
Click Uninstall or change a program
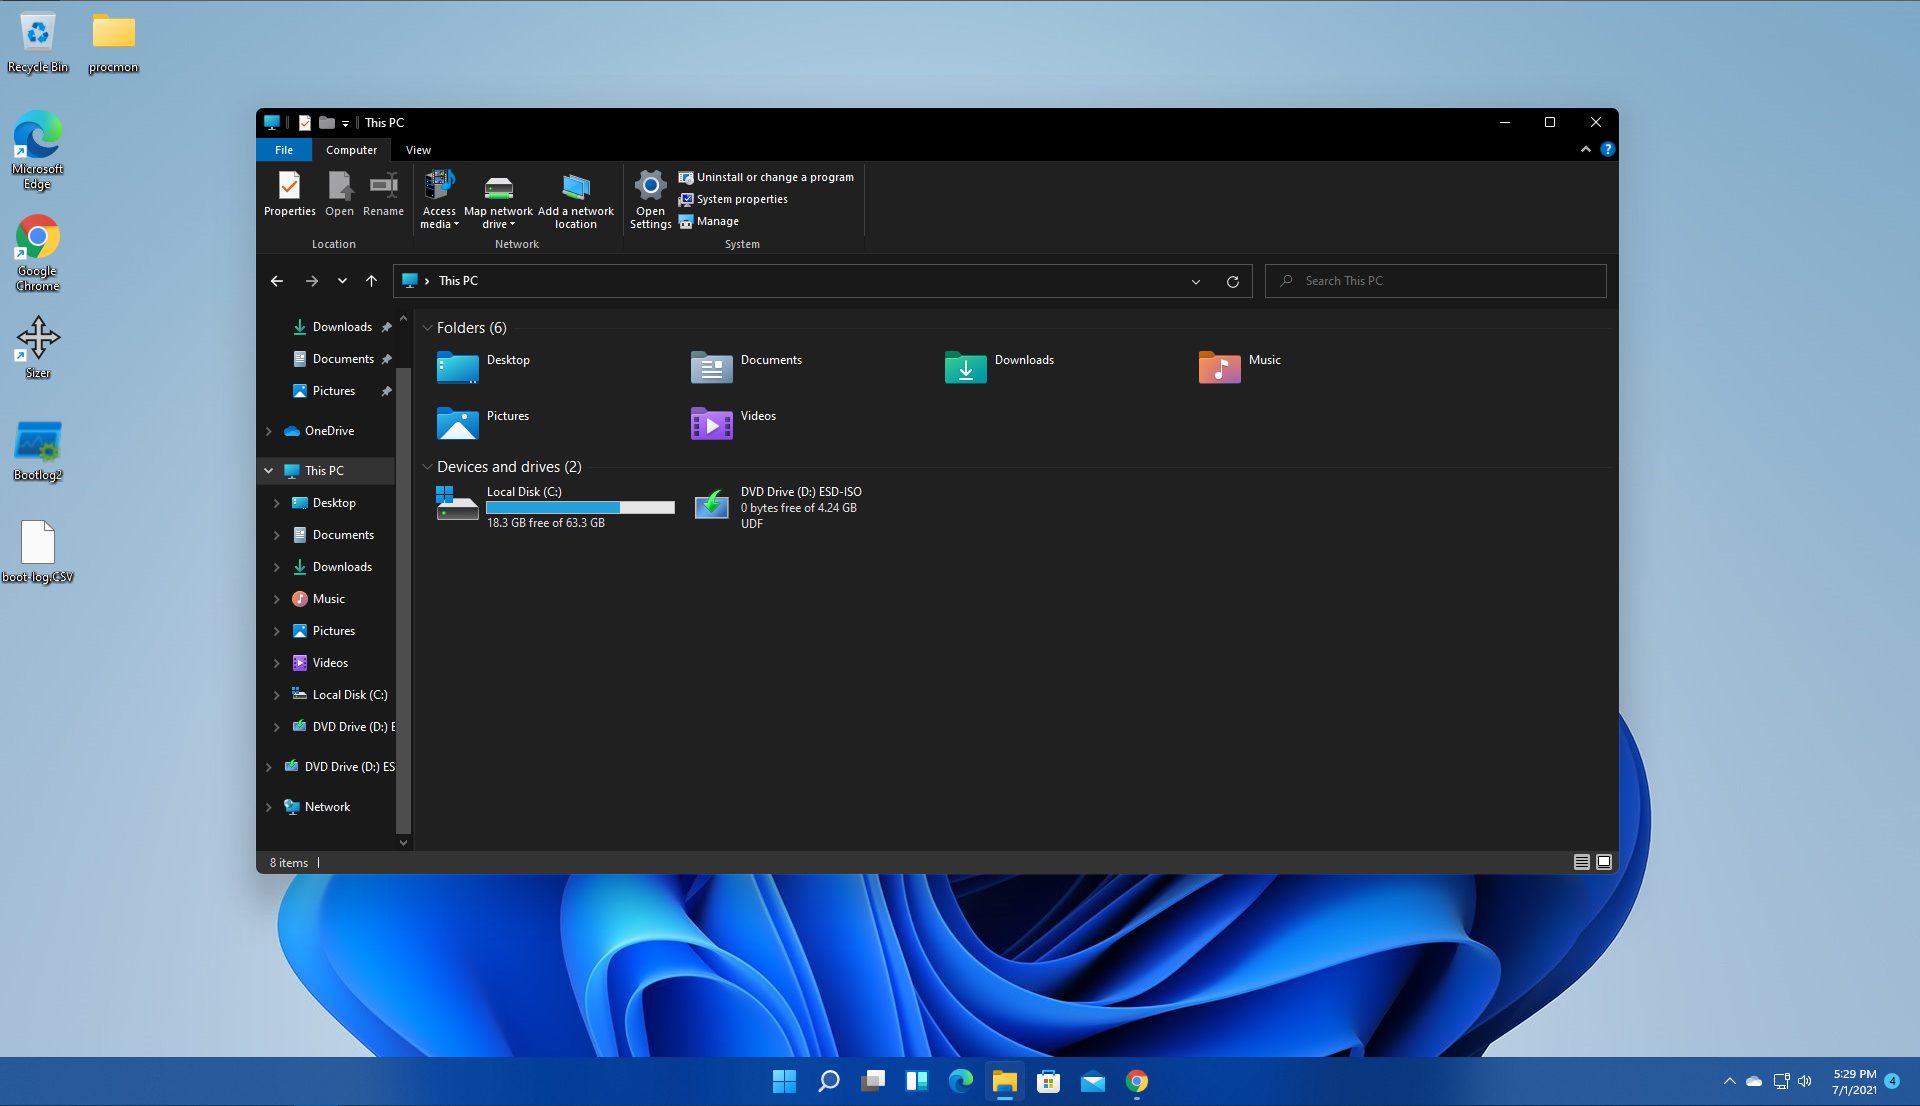pyautogui.click(x=769, y=175)
